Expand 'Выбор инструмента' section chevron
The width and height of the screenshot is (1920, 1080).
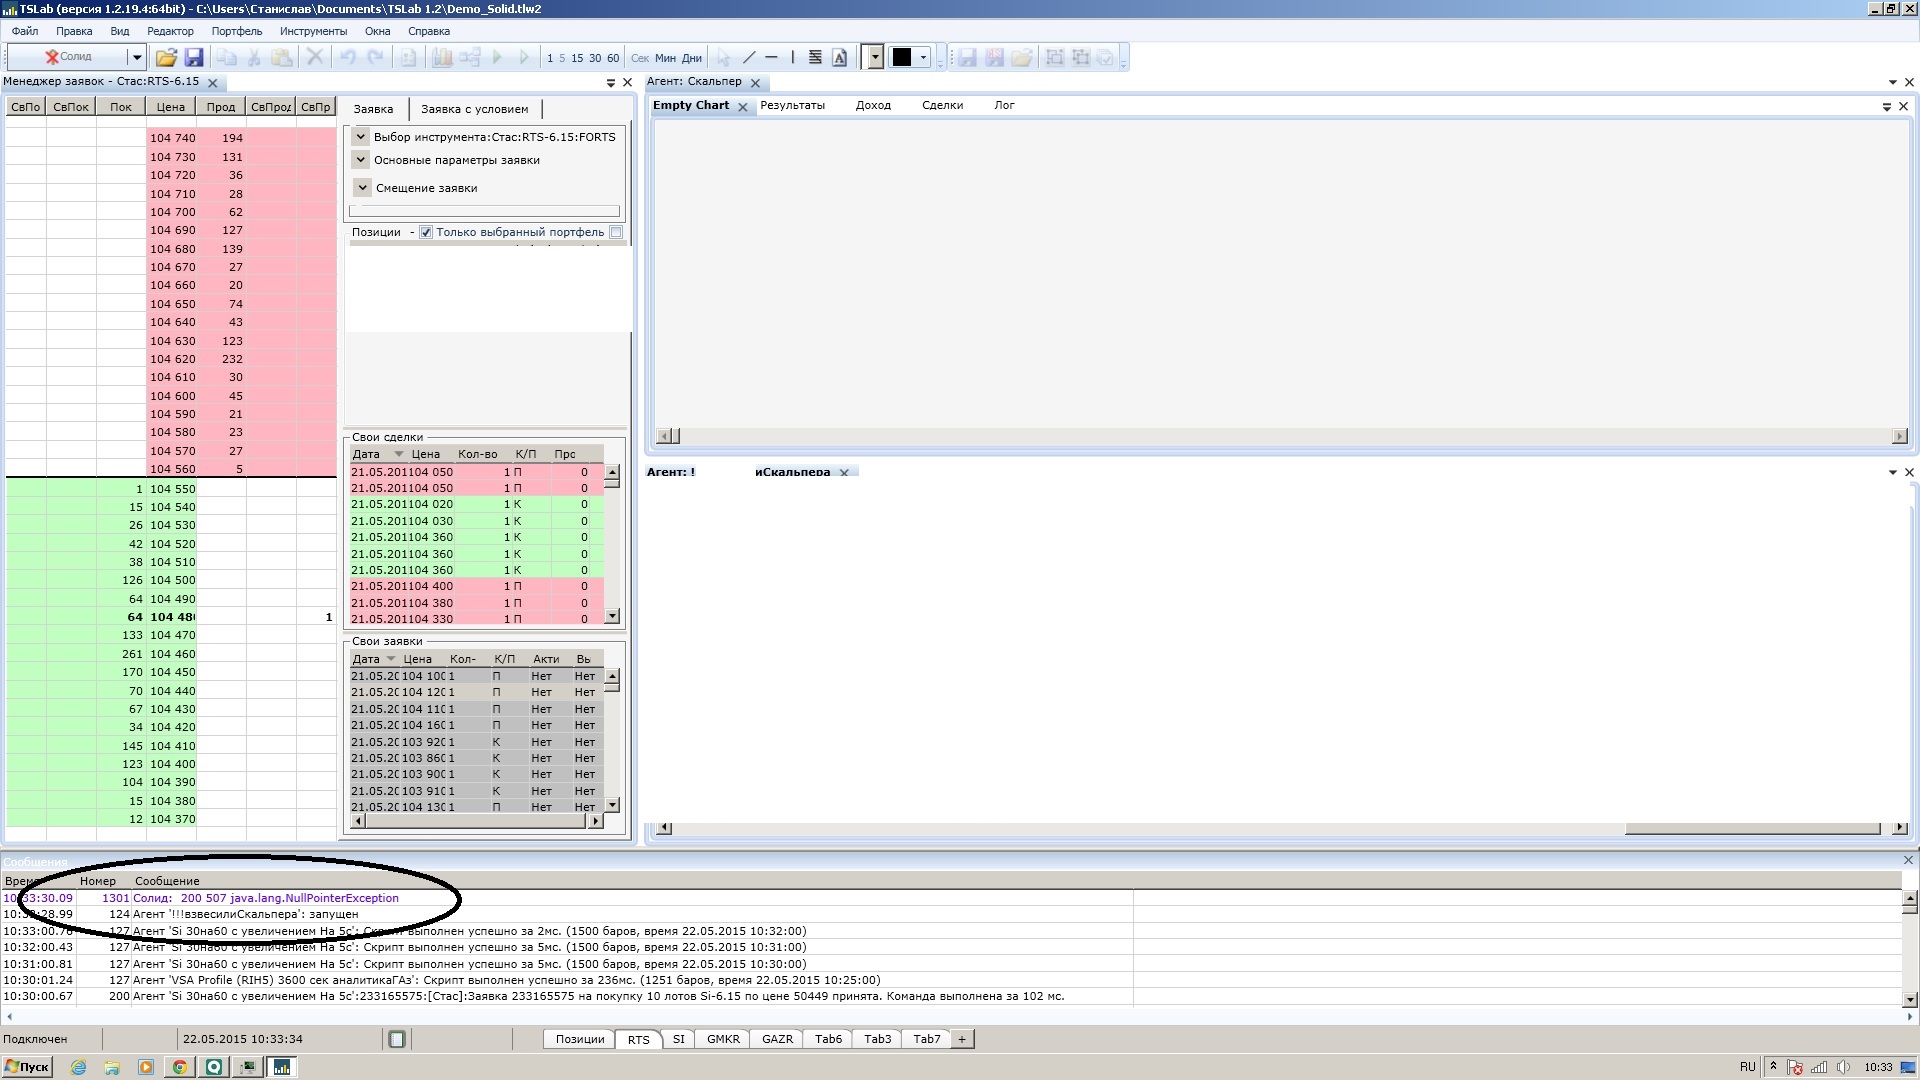pos(361,137)
